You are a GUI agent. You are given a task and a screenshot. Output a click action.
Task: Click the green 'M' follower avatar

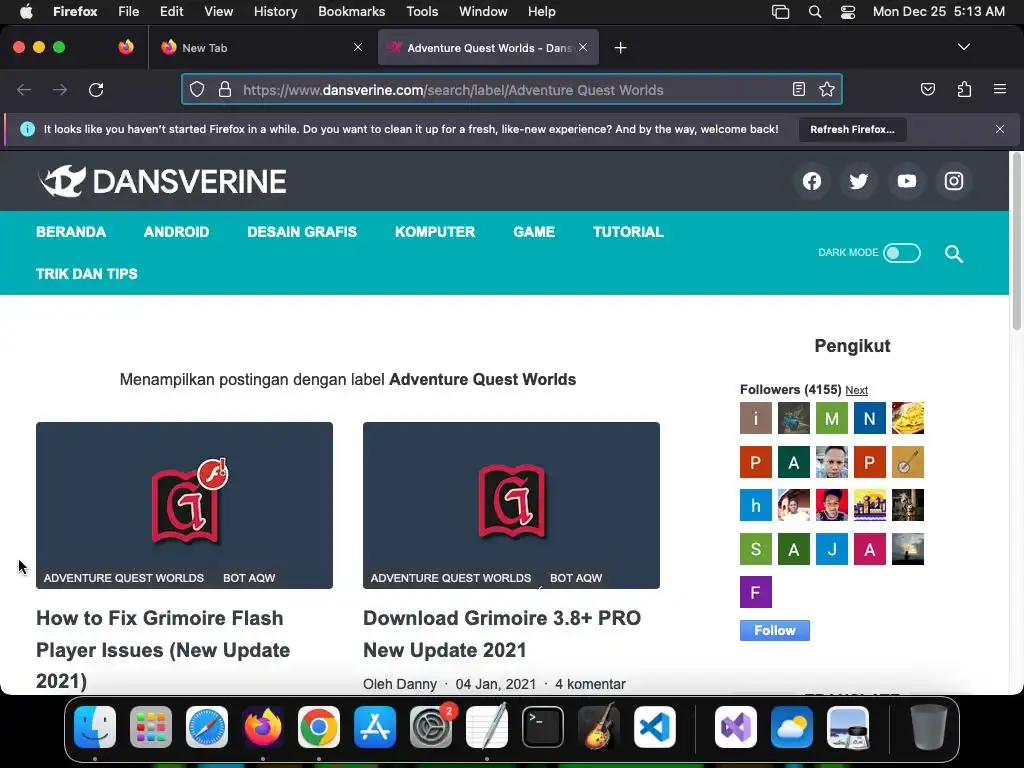click(x=831, y=418)
